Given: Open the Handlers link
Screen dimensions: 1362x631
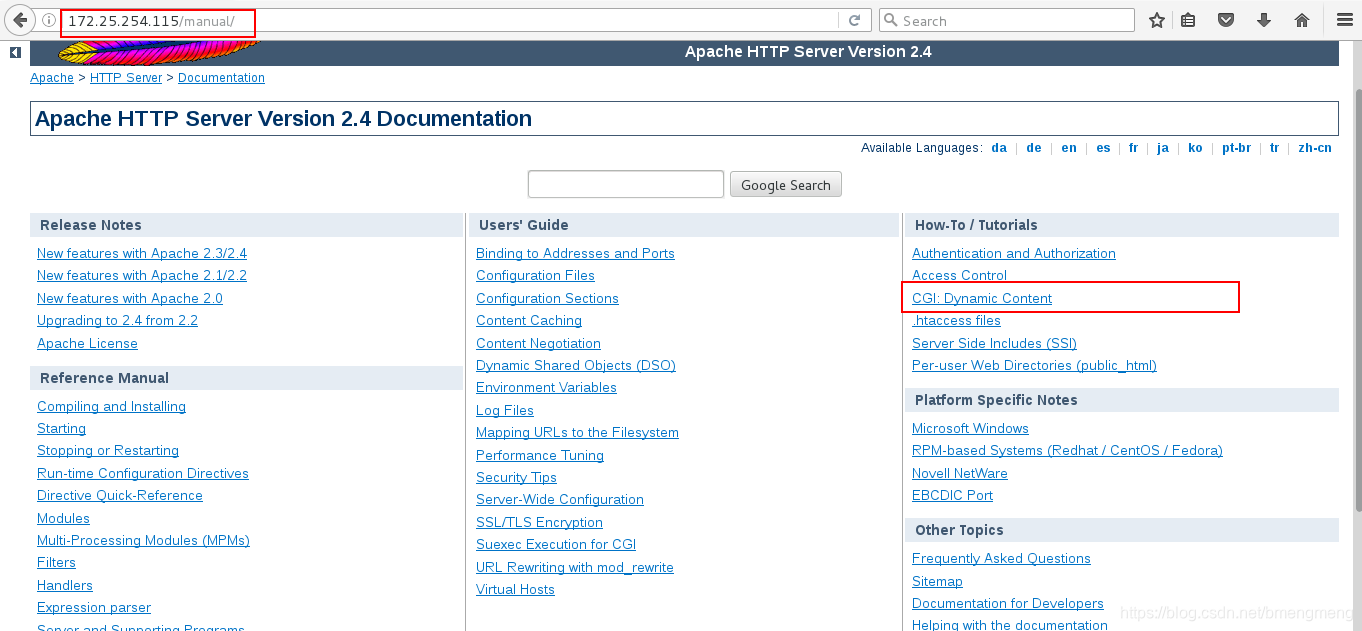Looking at the screenshot, I should (65, 585).
